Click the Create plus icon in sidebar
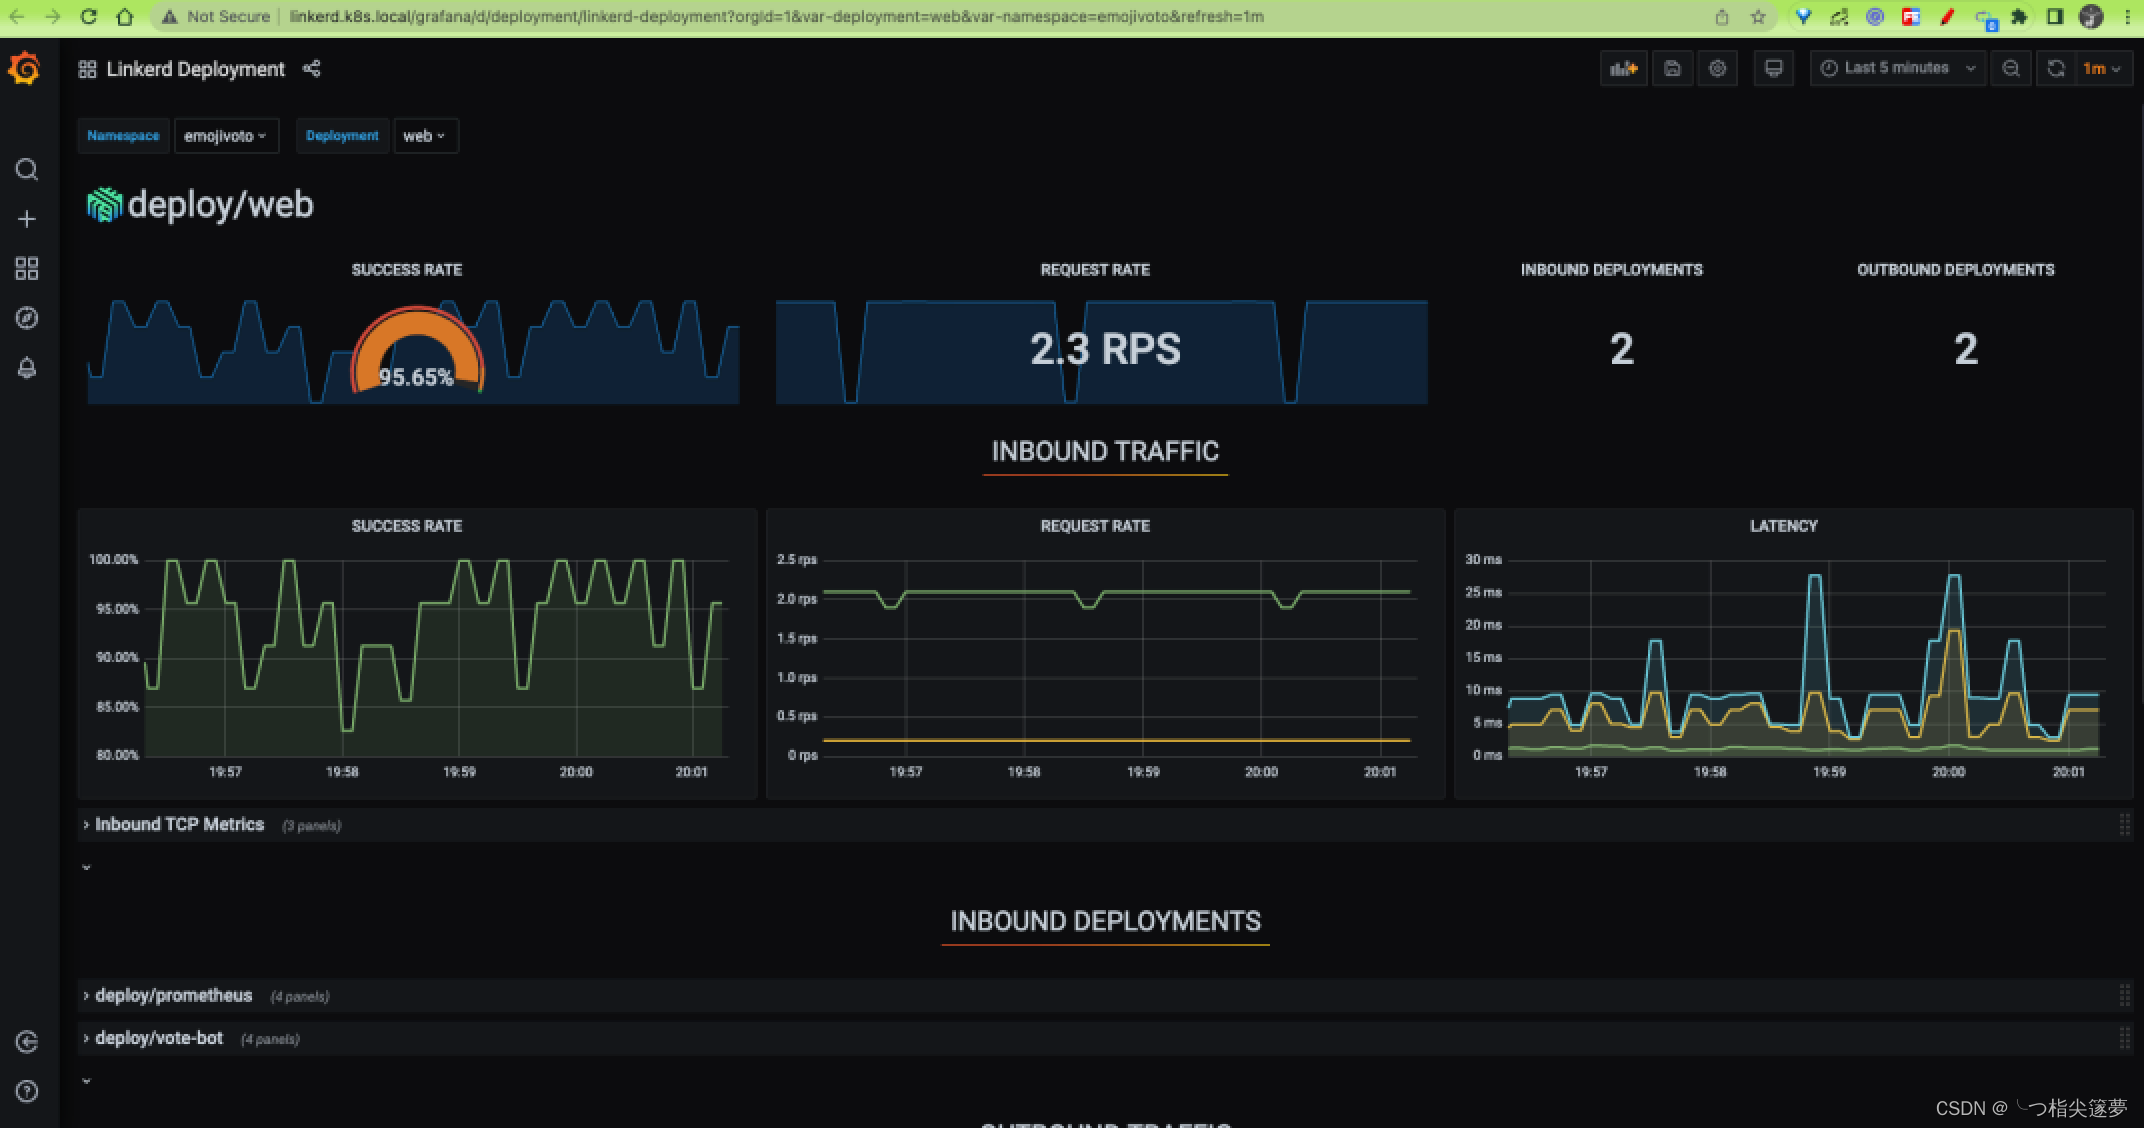This screenshot has height=1128, width=2144. click(27, 219)
